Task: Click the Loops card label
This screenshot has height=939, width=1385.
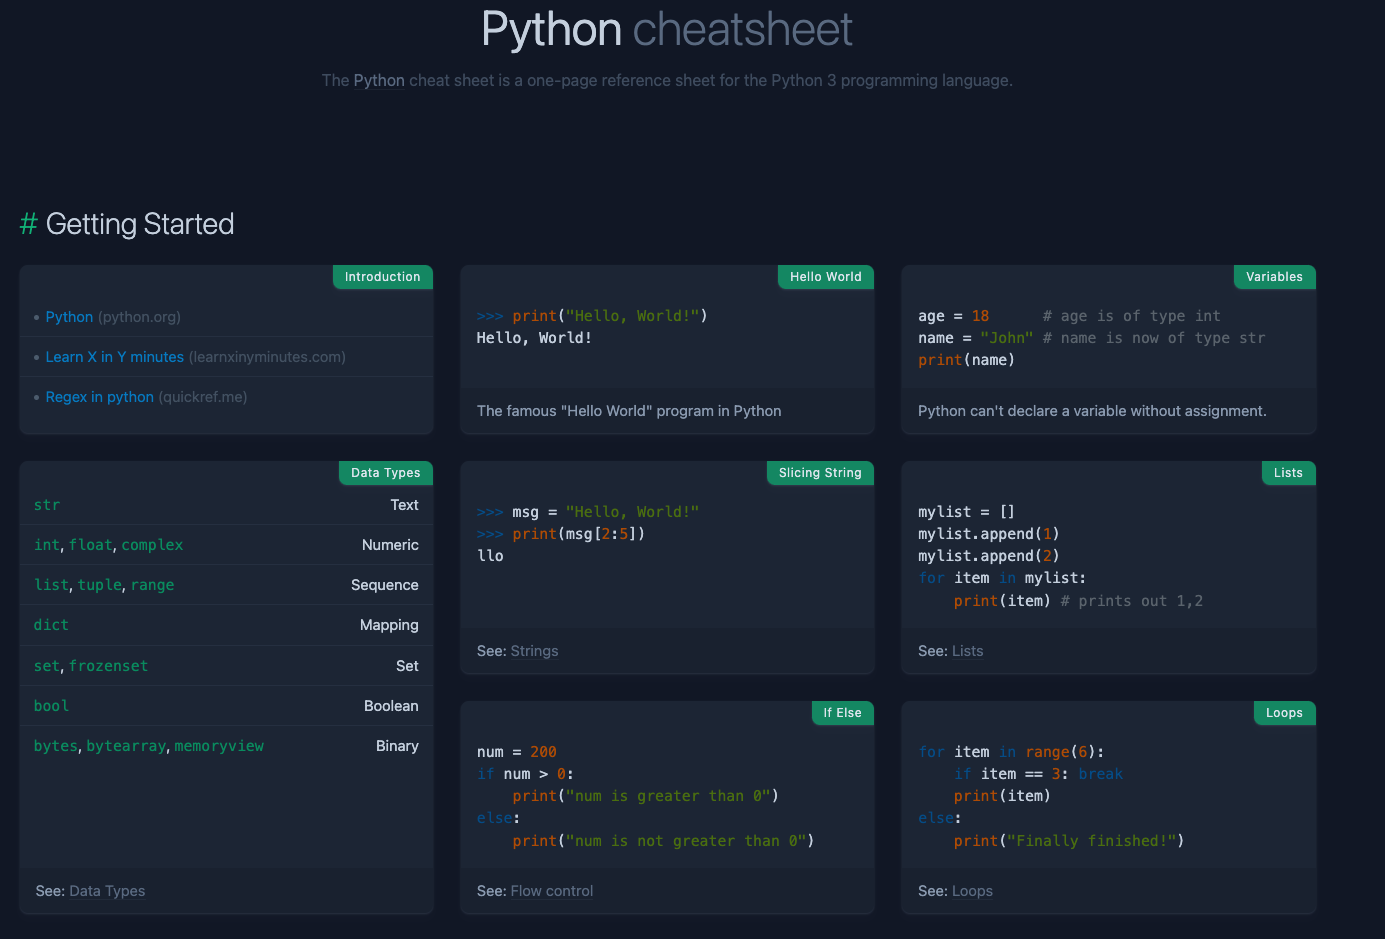Action: point(1284,713)
